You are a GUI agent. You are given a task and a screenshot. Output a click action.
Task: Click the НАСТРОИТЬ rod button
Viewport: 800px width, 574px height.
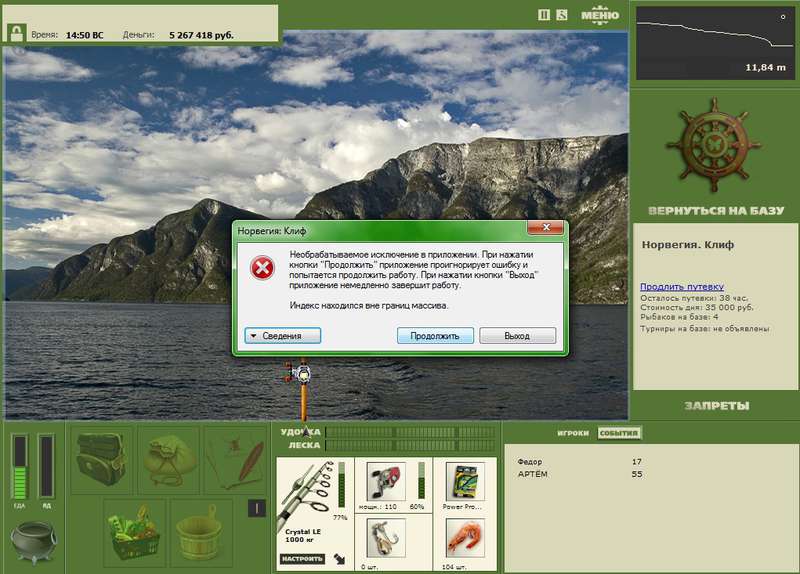point(302,559)
